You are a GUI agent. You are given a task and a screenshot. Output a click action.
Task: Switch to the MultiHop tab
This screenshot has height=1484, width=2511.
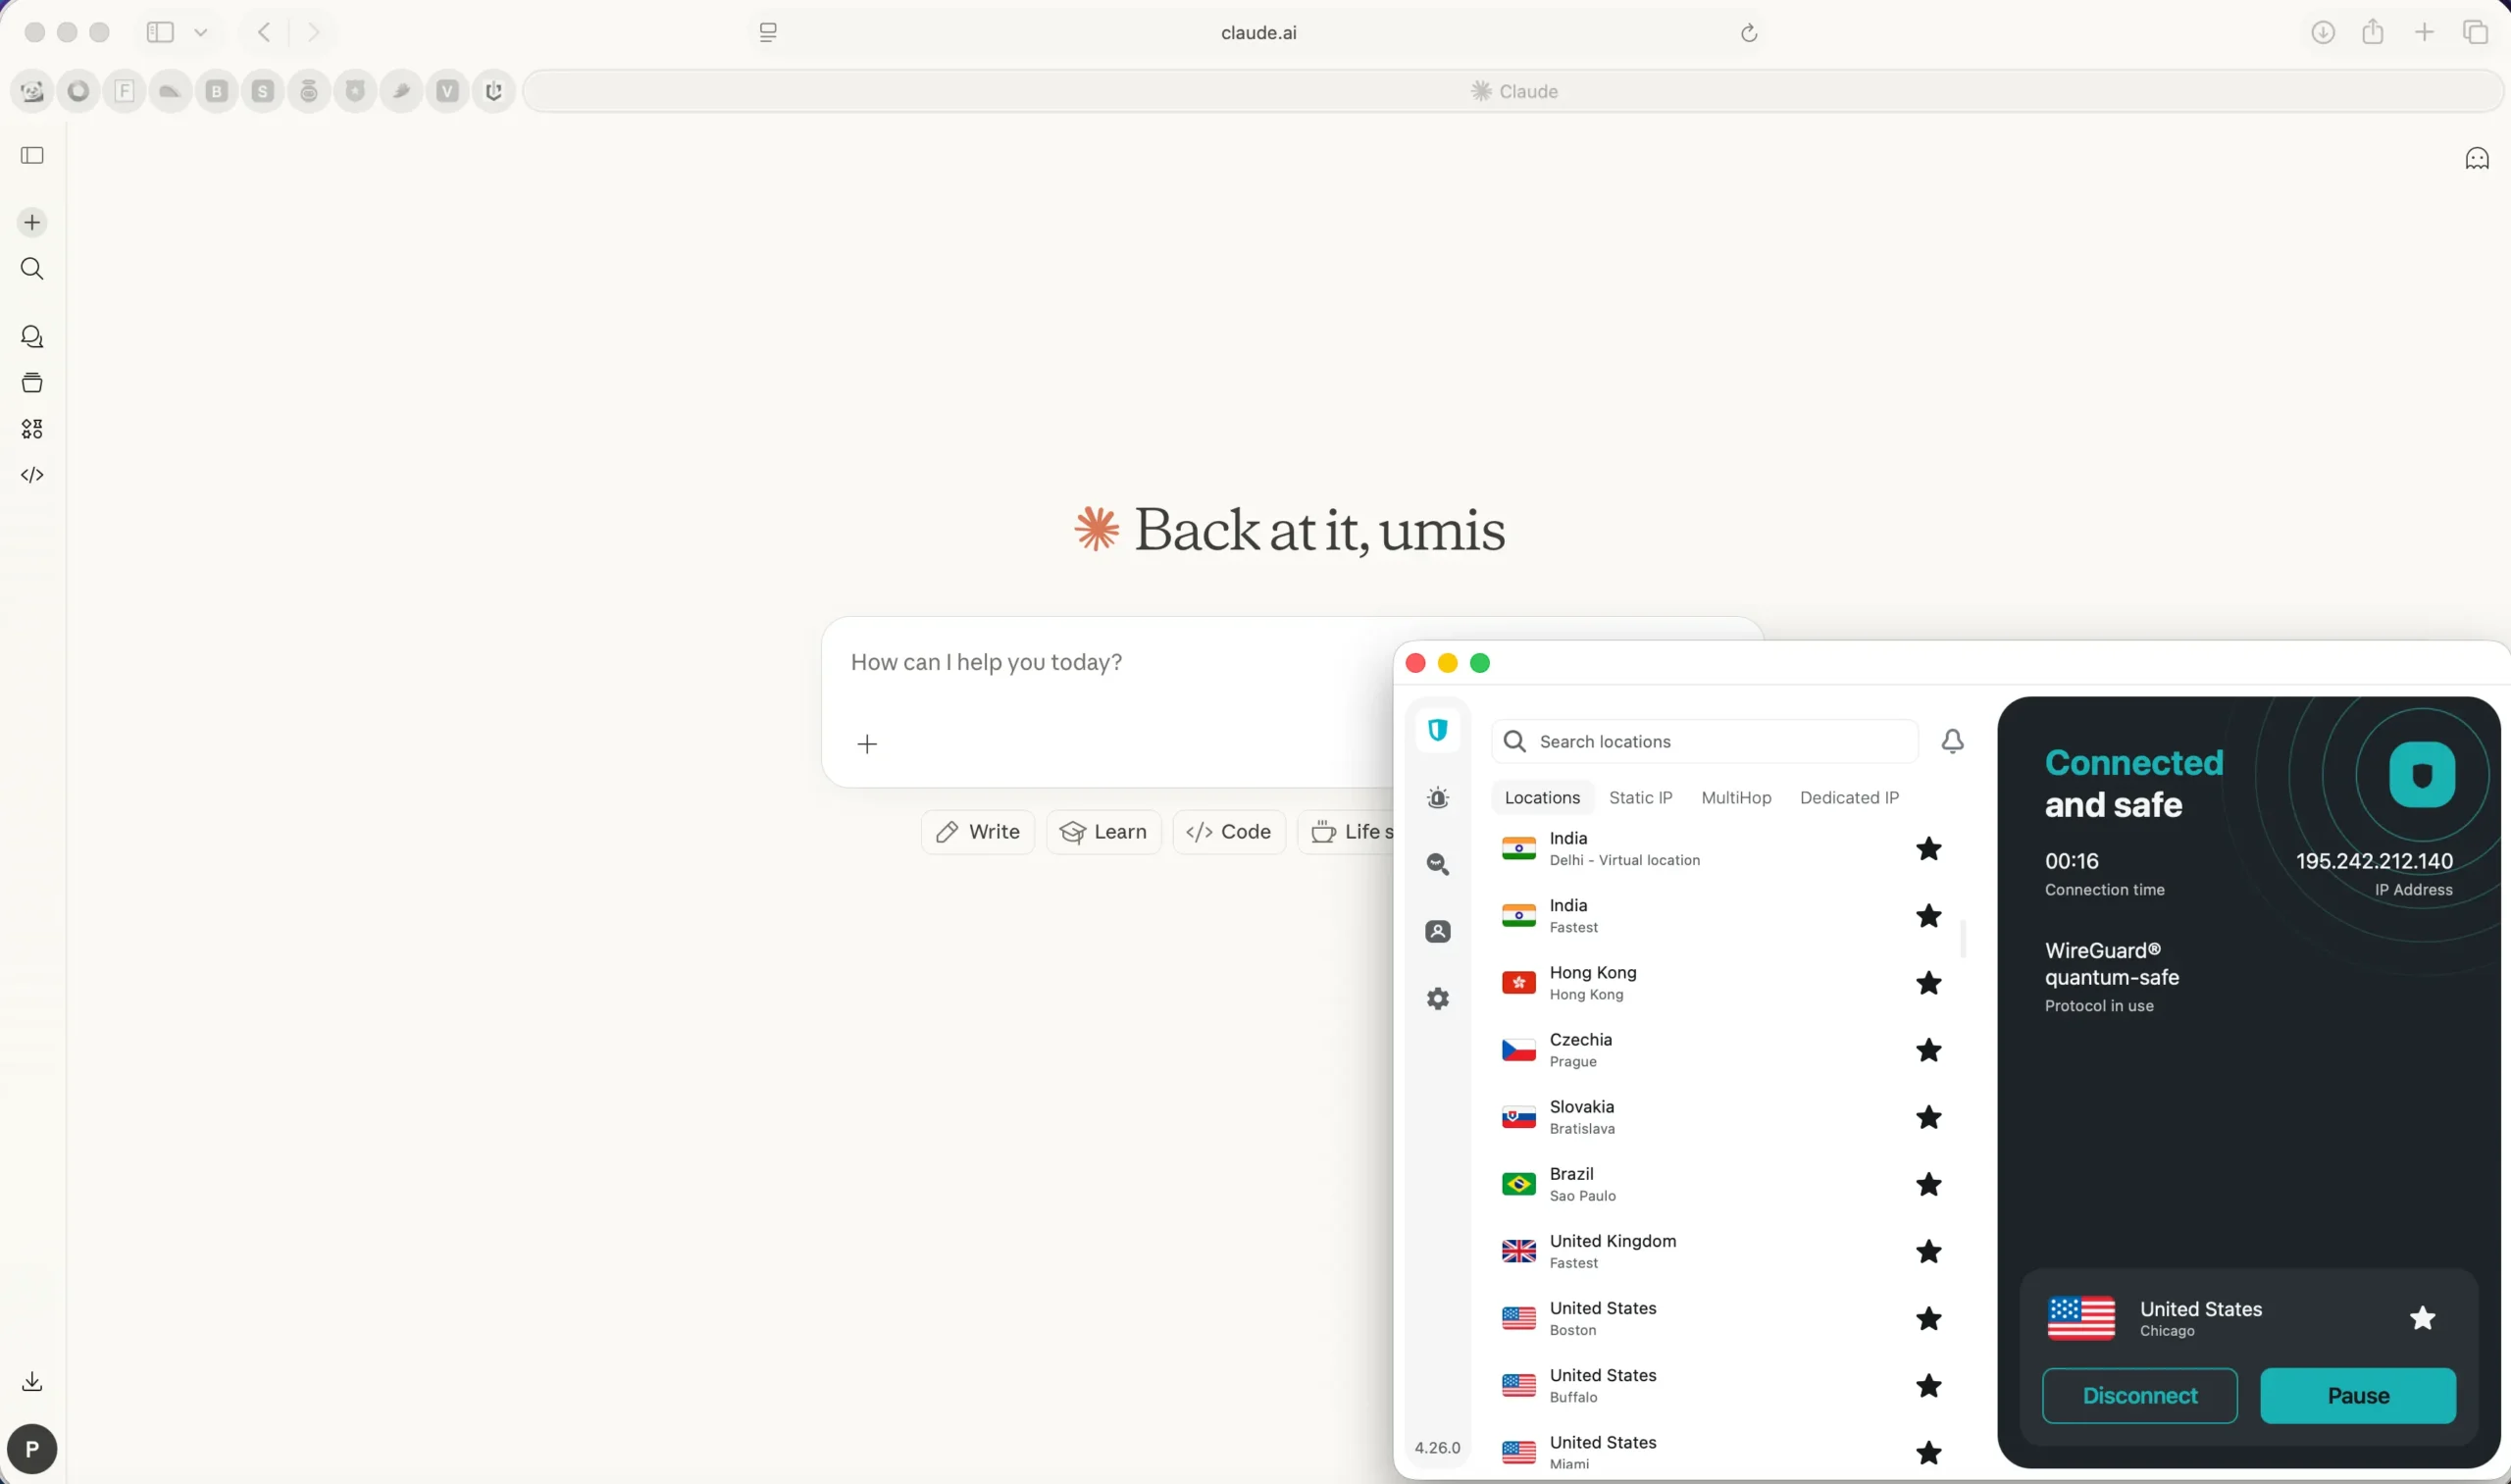[x=1735, y=797]
